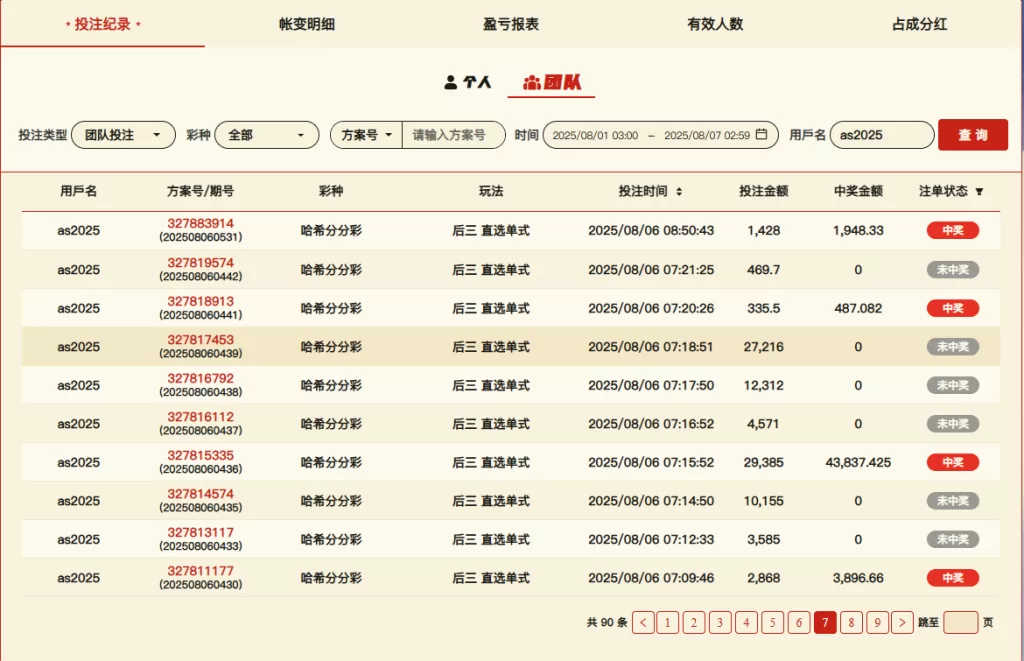The height and width of the screenshot is (661, 1024).
Task: Select the 团队 view
Action: point(552,82)
